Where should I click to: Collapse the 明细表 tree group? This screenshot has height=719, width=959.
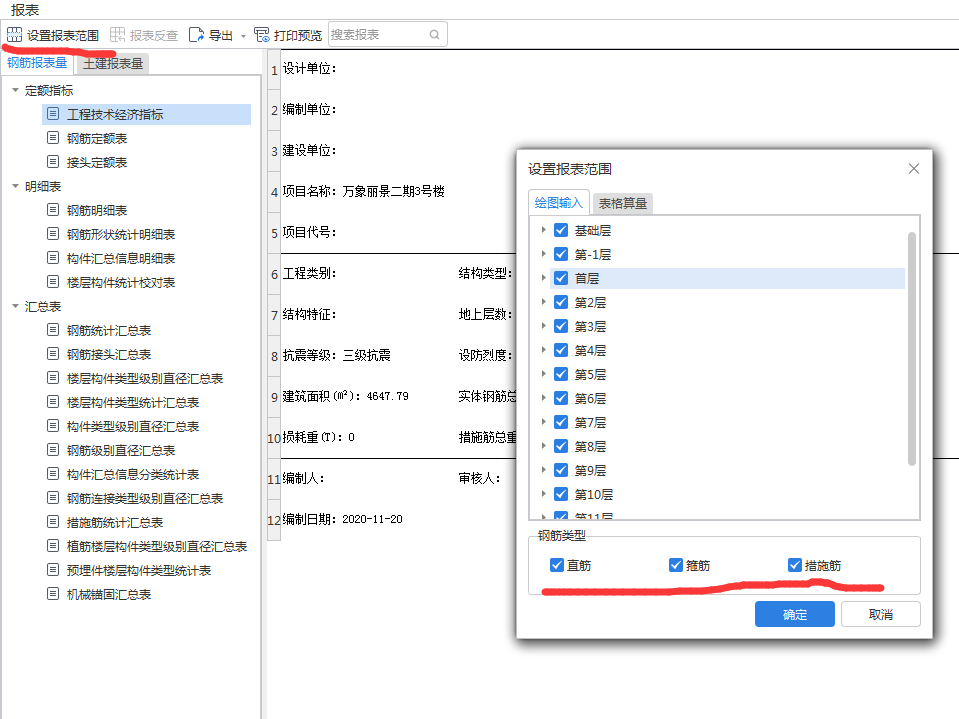point(15,186)
